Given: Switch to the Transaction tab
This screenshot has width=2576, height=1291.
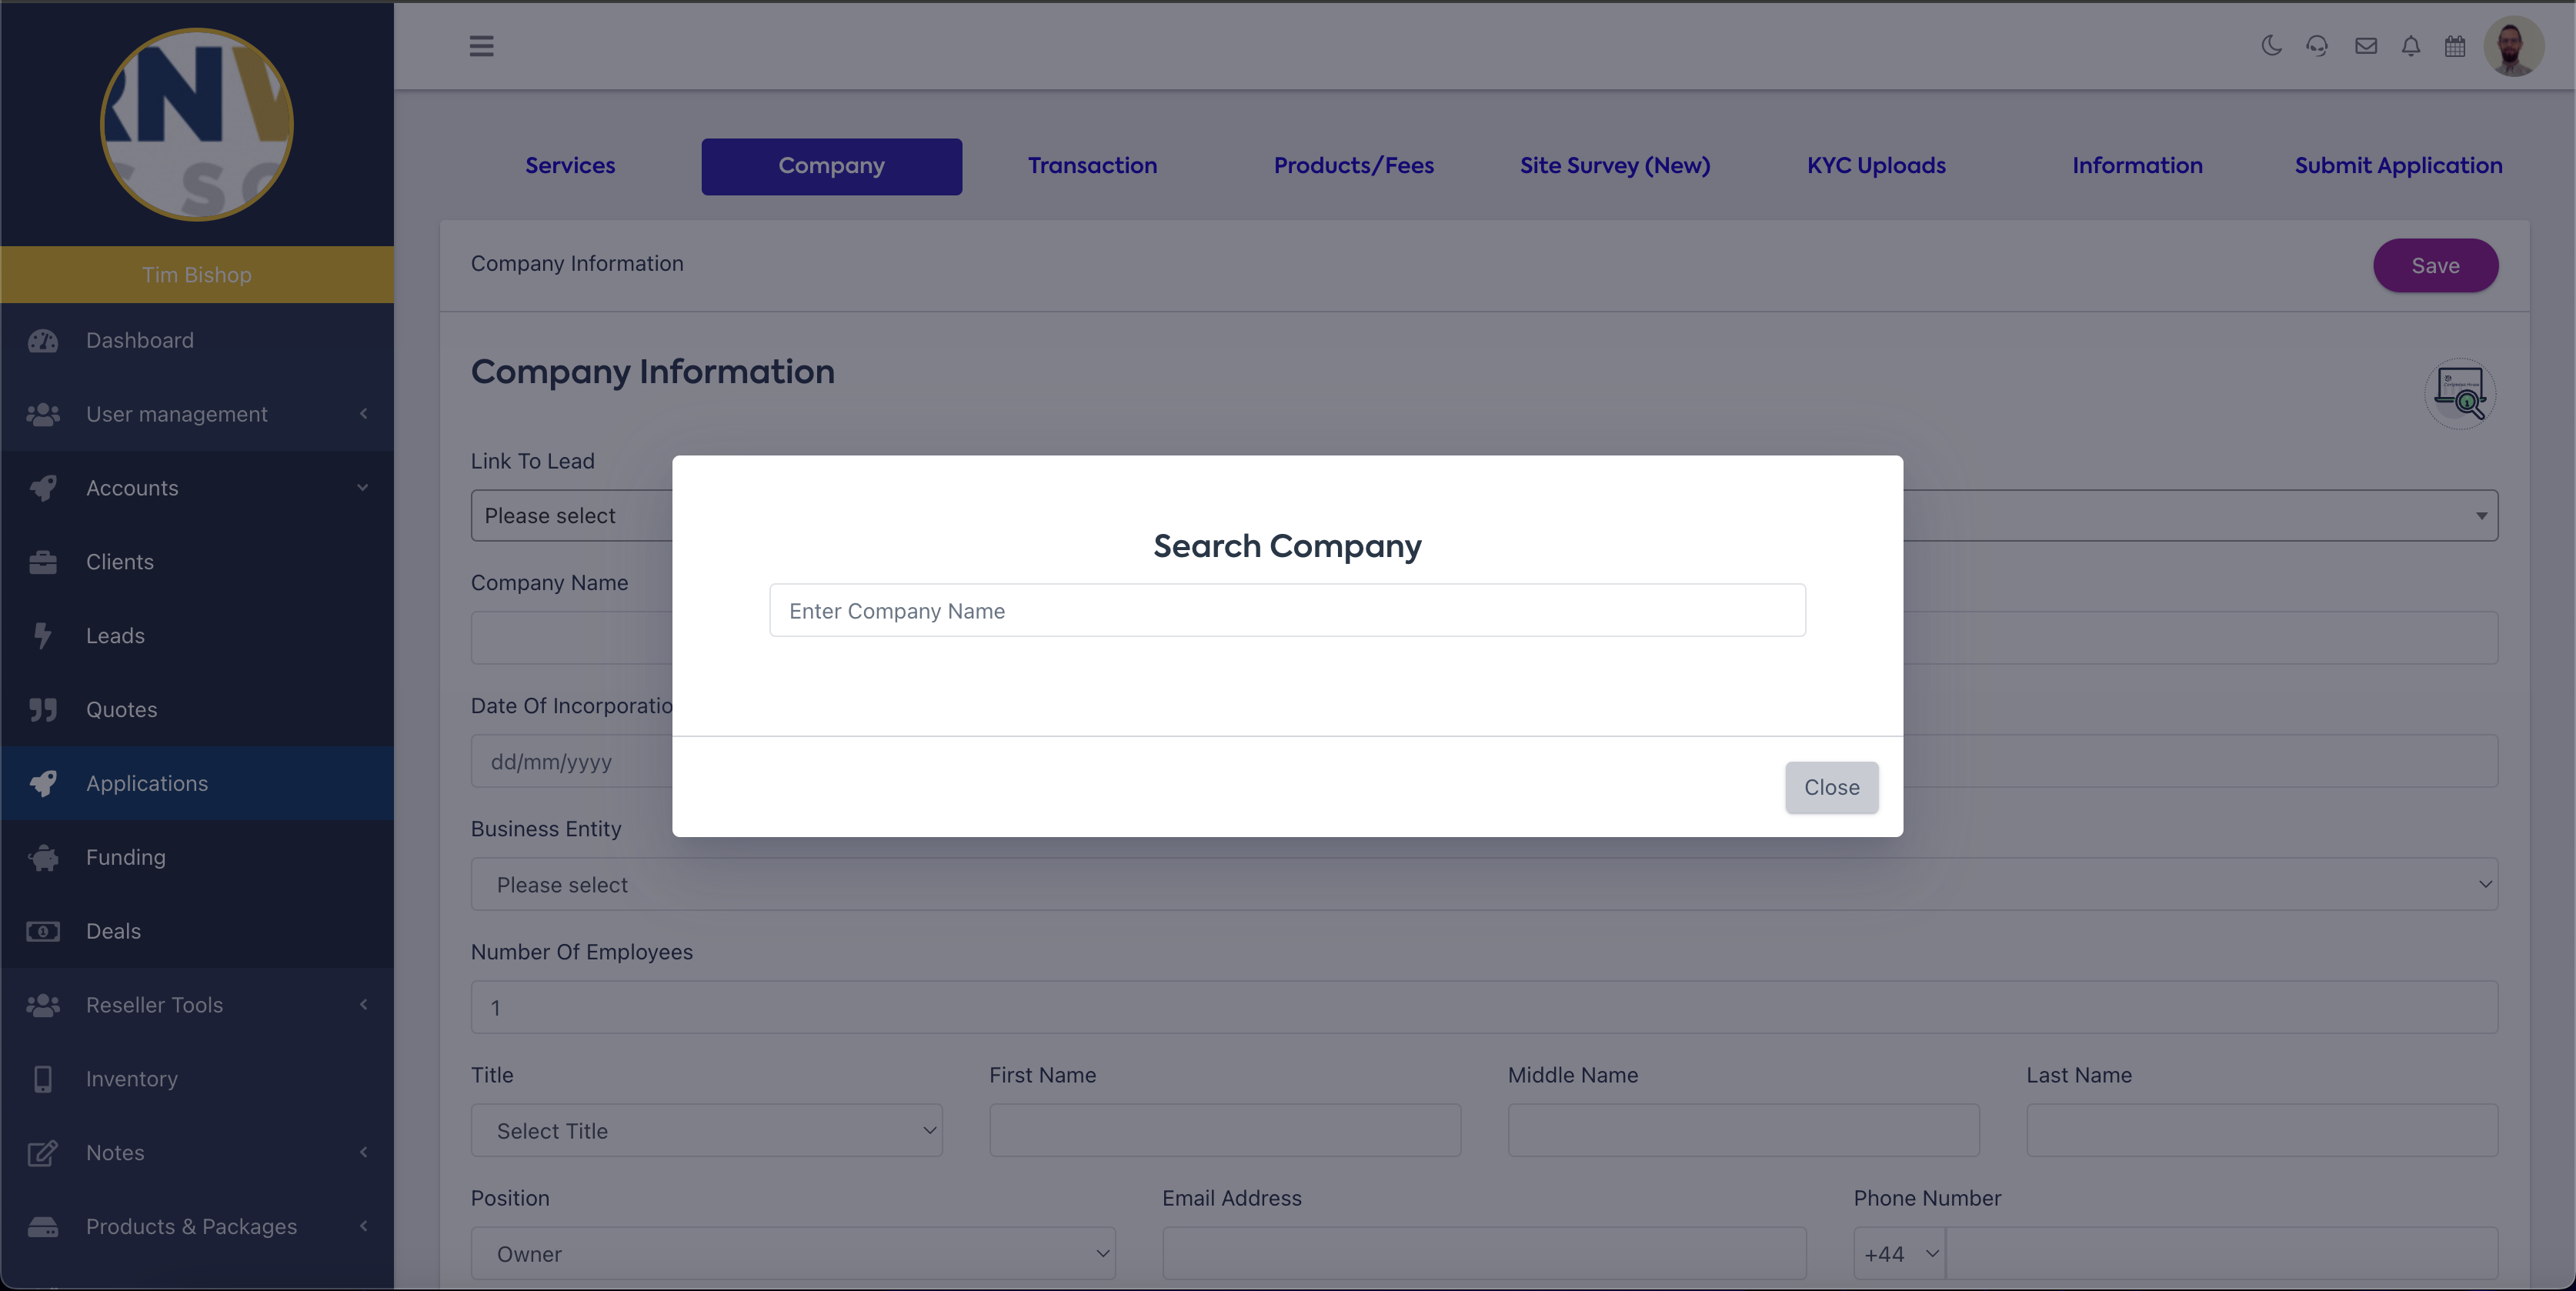Looking at the screenshot, I should tap(1092, 166).
